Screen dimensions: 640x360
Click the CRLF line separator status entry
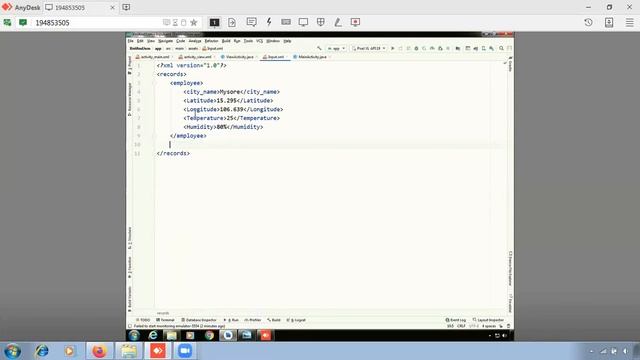point(461,326)
